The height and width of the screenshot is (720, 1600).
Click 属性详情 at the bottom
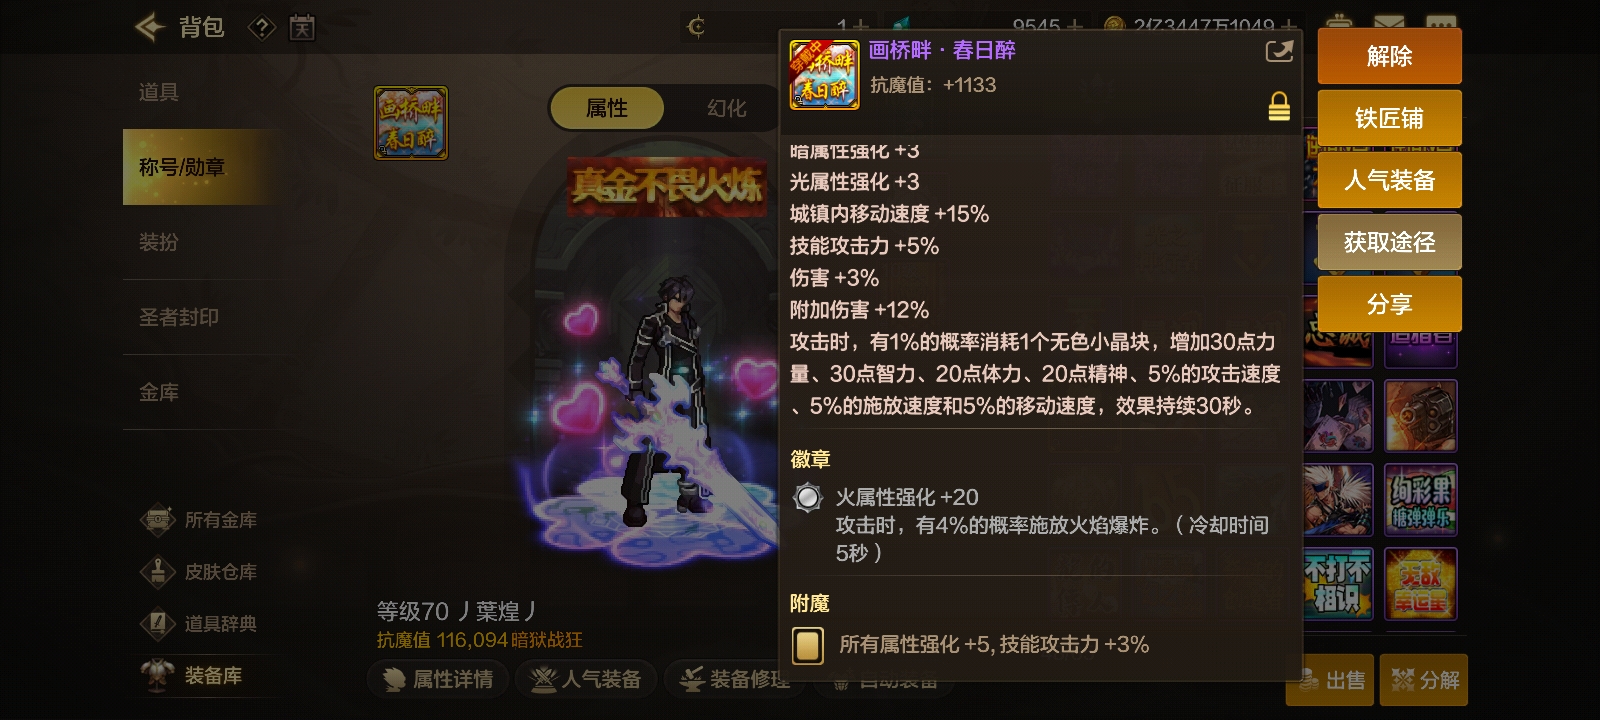tap(437, 679)
